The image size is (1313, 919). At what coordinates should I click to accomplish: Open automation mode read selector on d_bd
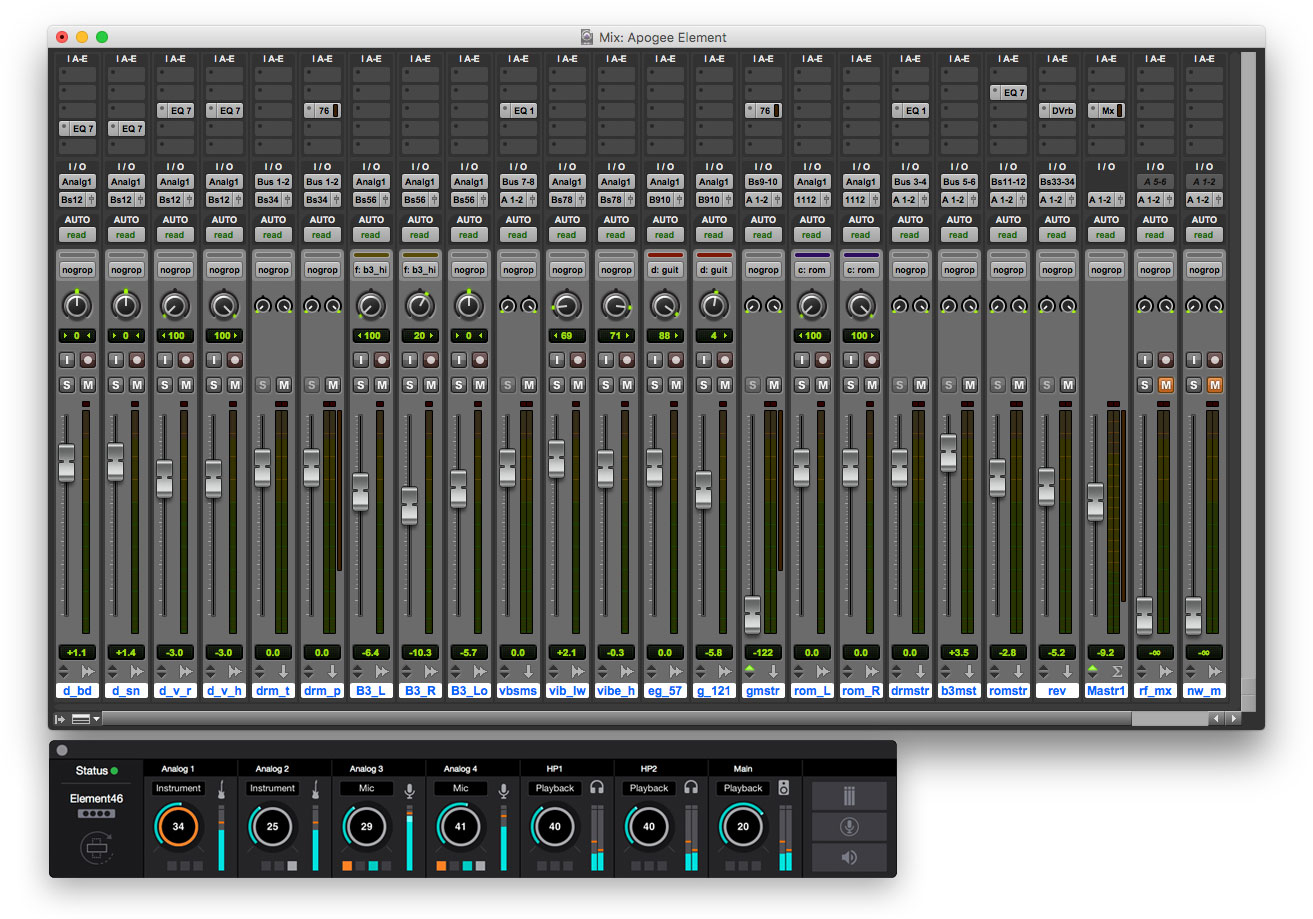tap(77, 235)
